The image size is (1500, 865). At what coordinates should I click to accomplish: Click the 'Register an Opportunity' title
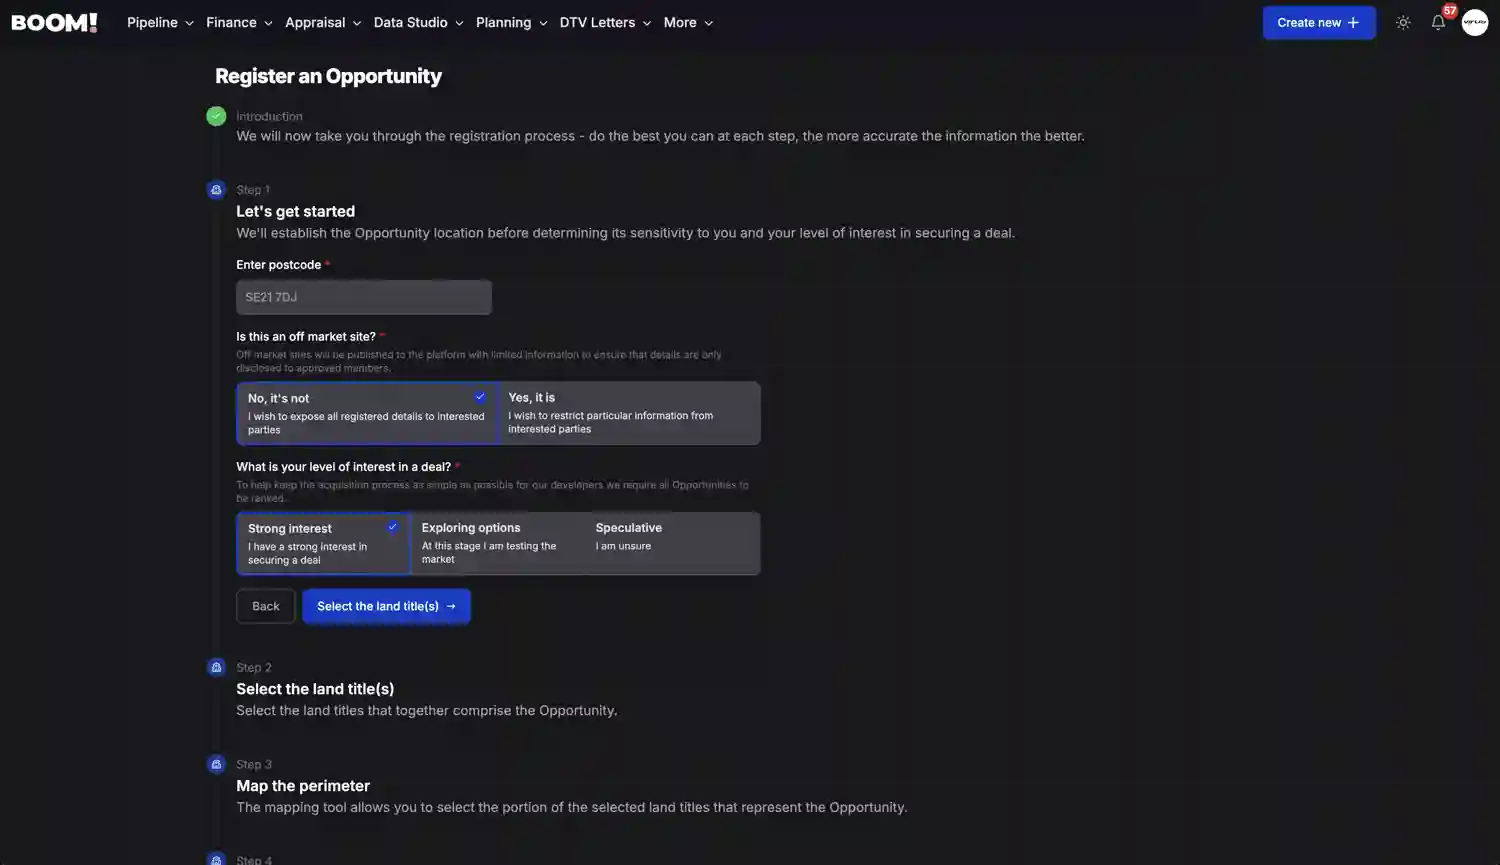[328, 76]
